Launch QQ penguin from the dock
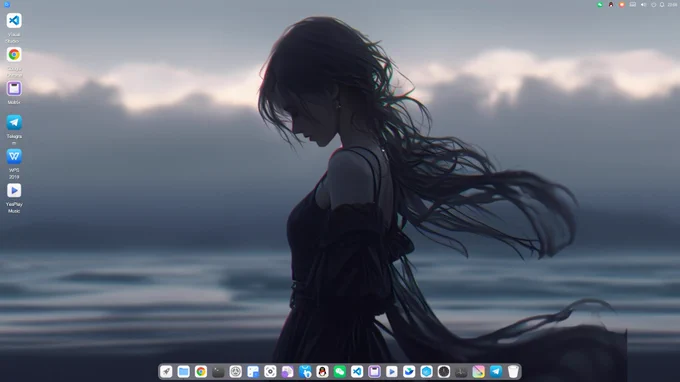 pyautogui.click(x=322, y=372)
